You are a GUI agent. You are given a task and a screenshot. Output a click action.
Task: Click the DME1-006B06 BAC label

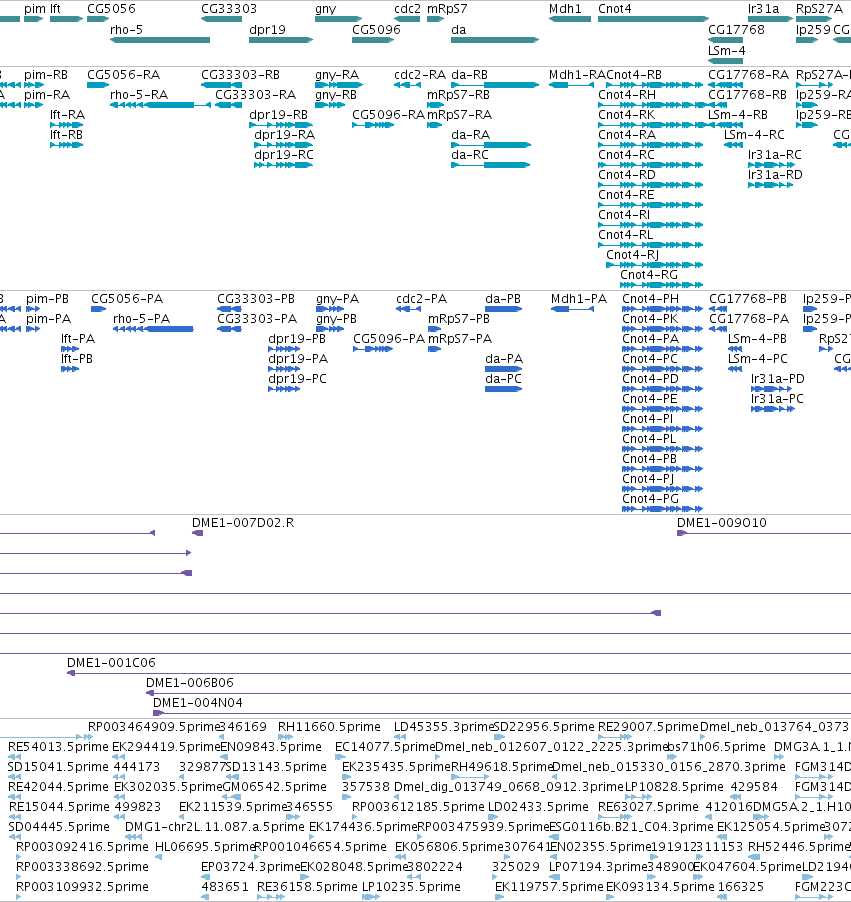(189, 682)
